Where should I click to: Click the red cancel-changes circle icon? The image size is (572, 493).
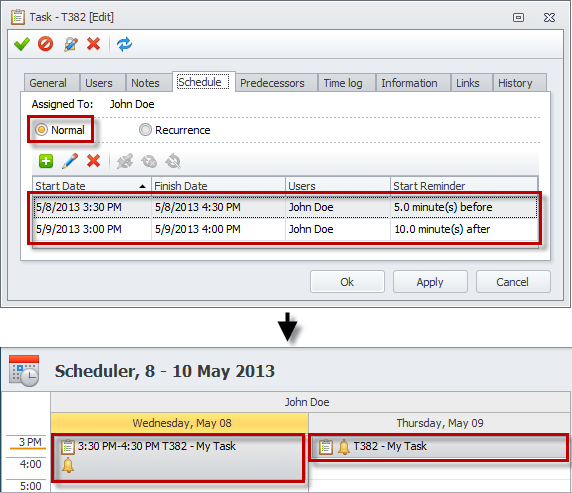coord(46,44)
